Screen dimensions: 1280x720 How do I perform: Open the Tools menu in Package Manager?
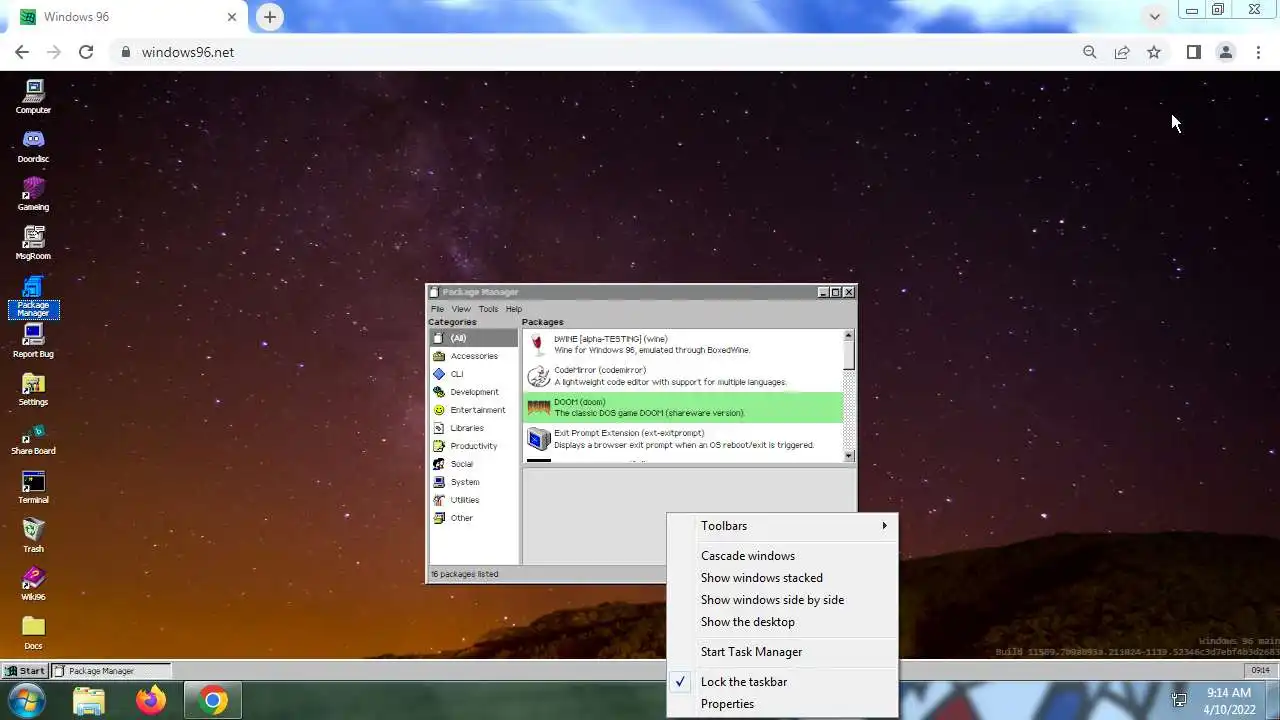(x=488, y=309)
